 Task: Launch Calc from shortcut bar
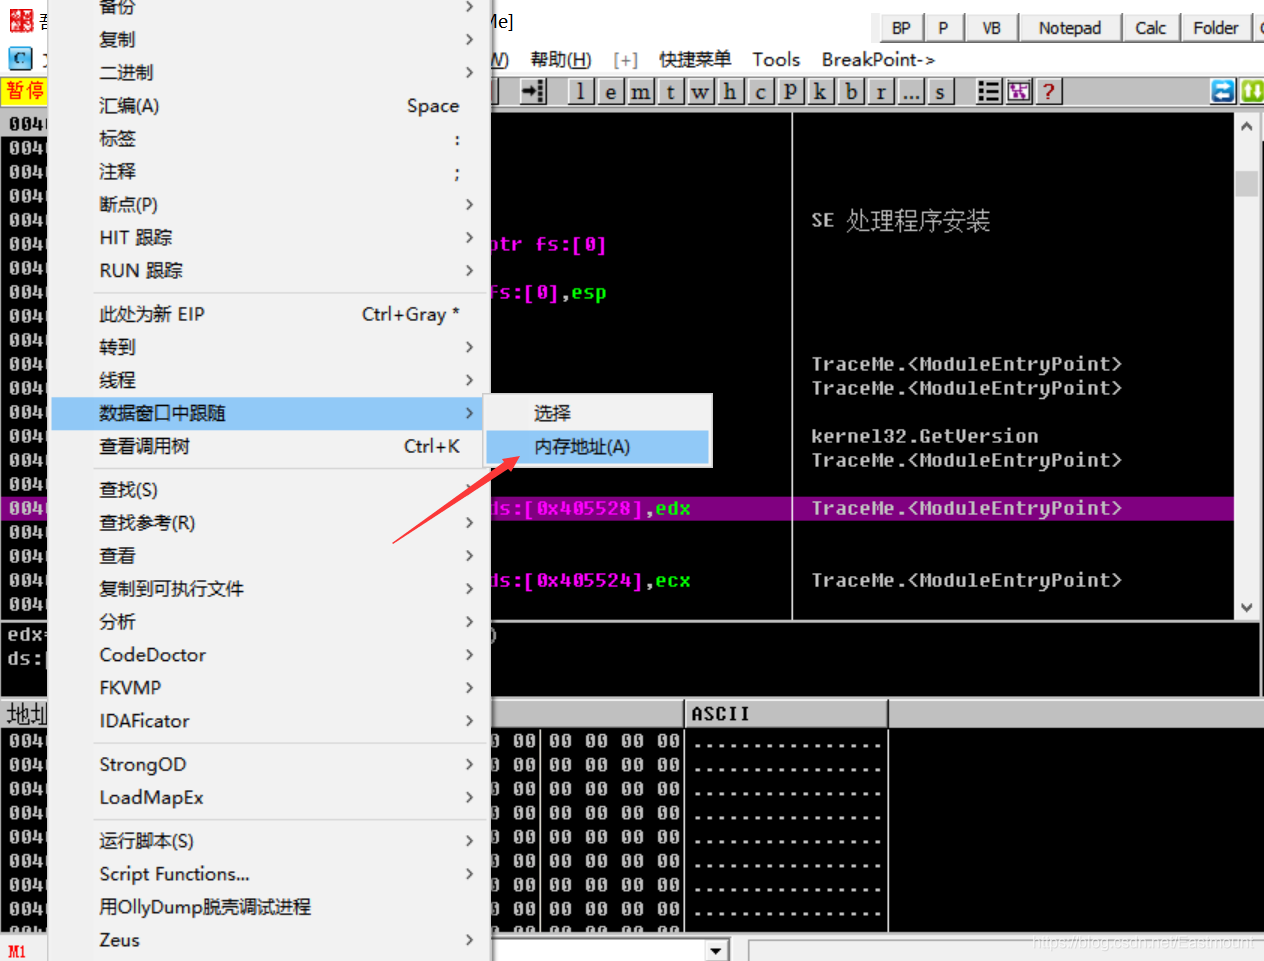(x=1151, y=28)
